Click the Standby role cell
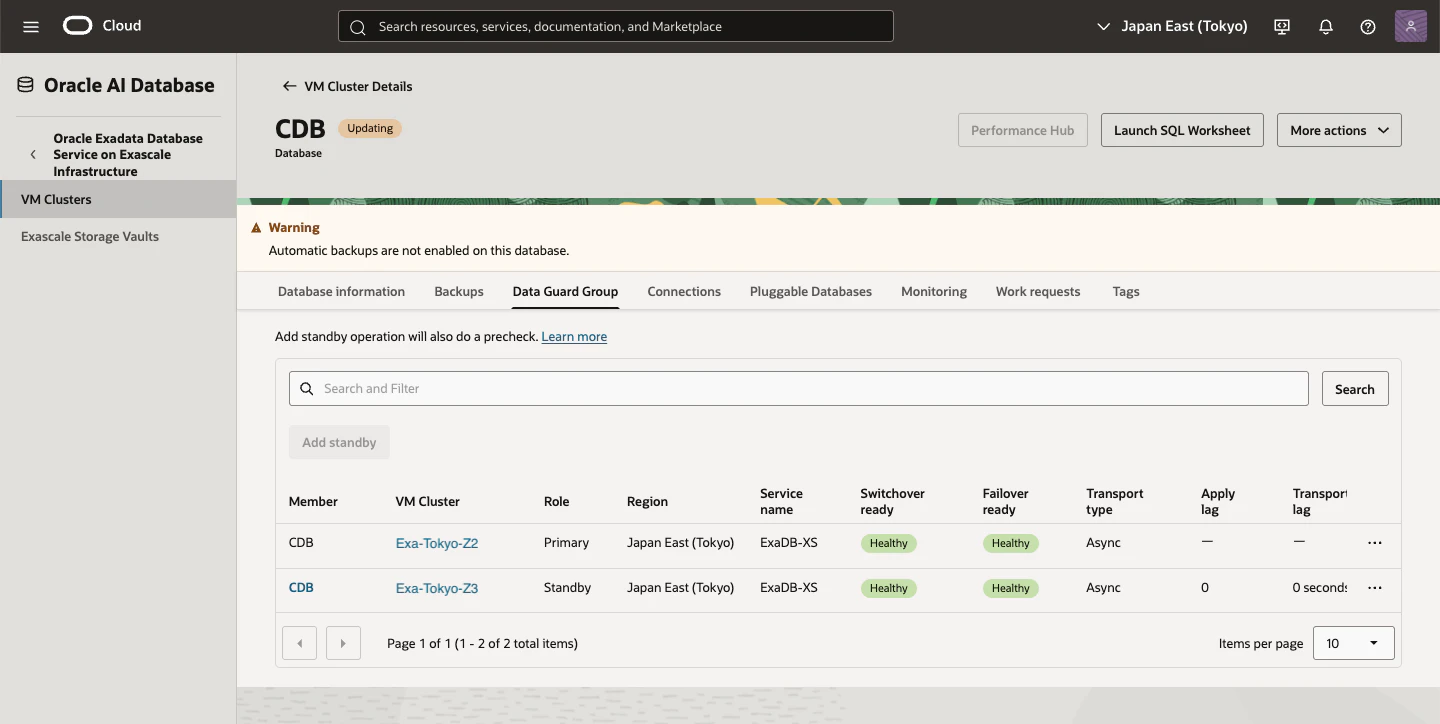The height and width of the screenshot is (724, 1440). (x=567, y=588)
